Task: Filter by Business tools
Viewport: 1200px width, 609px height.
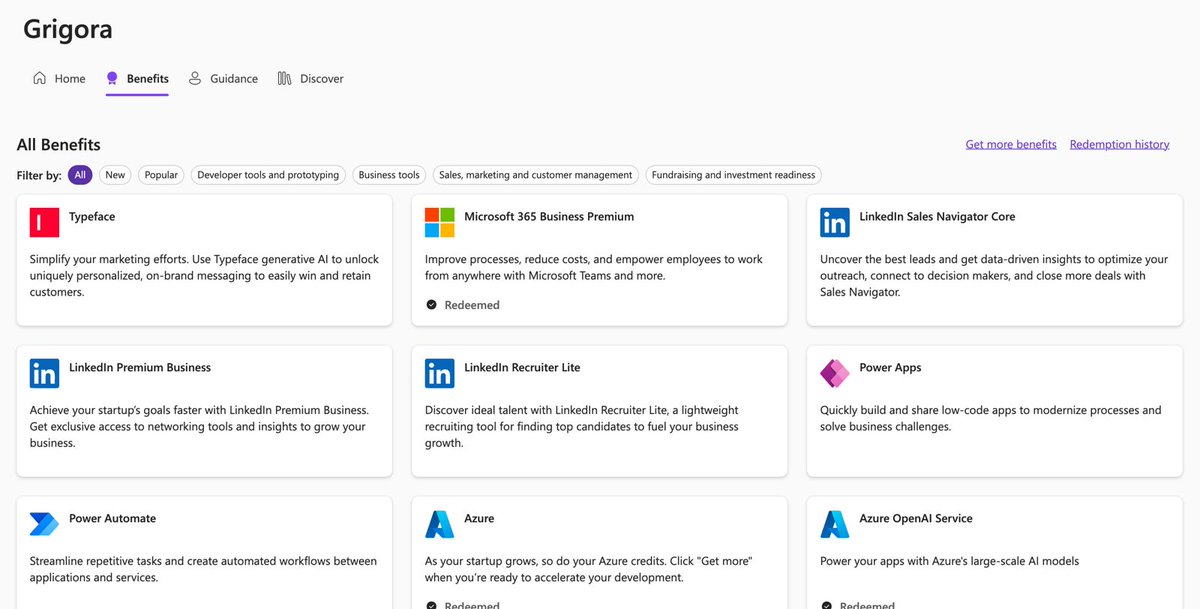Action: pyautogui.click(x=389, y=175)
